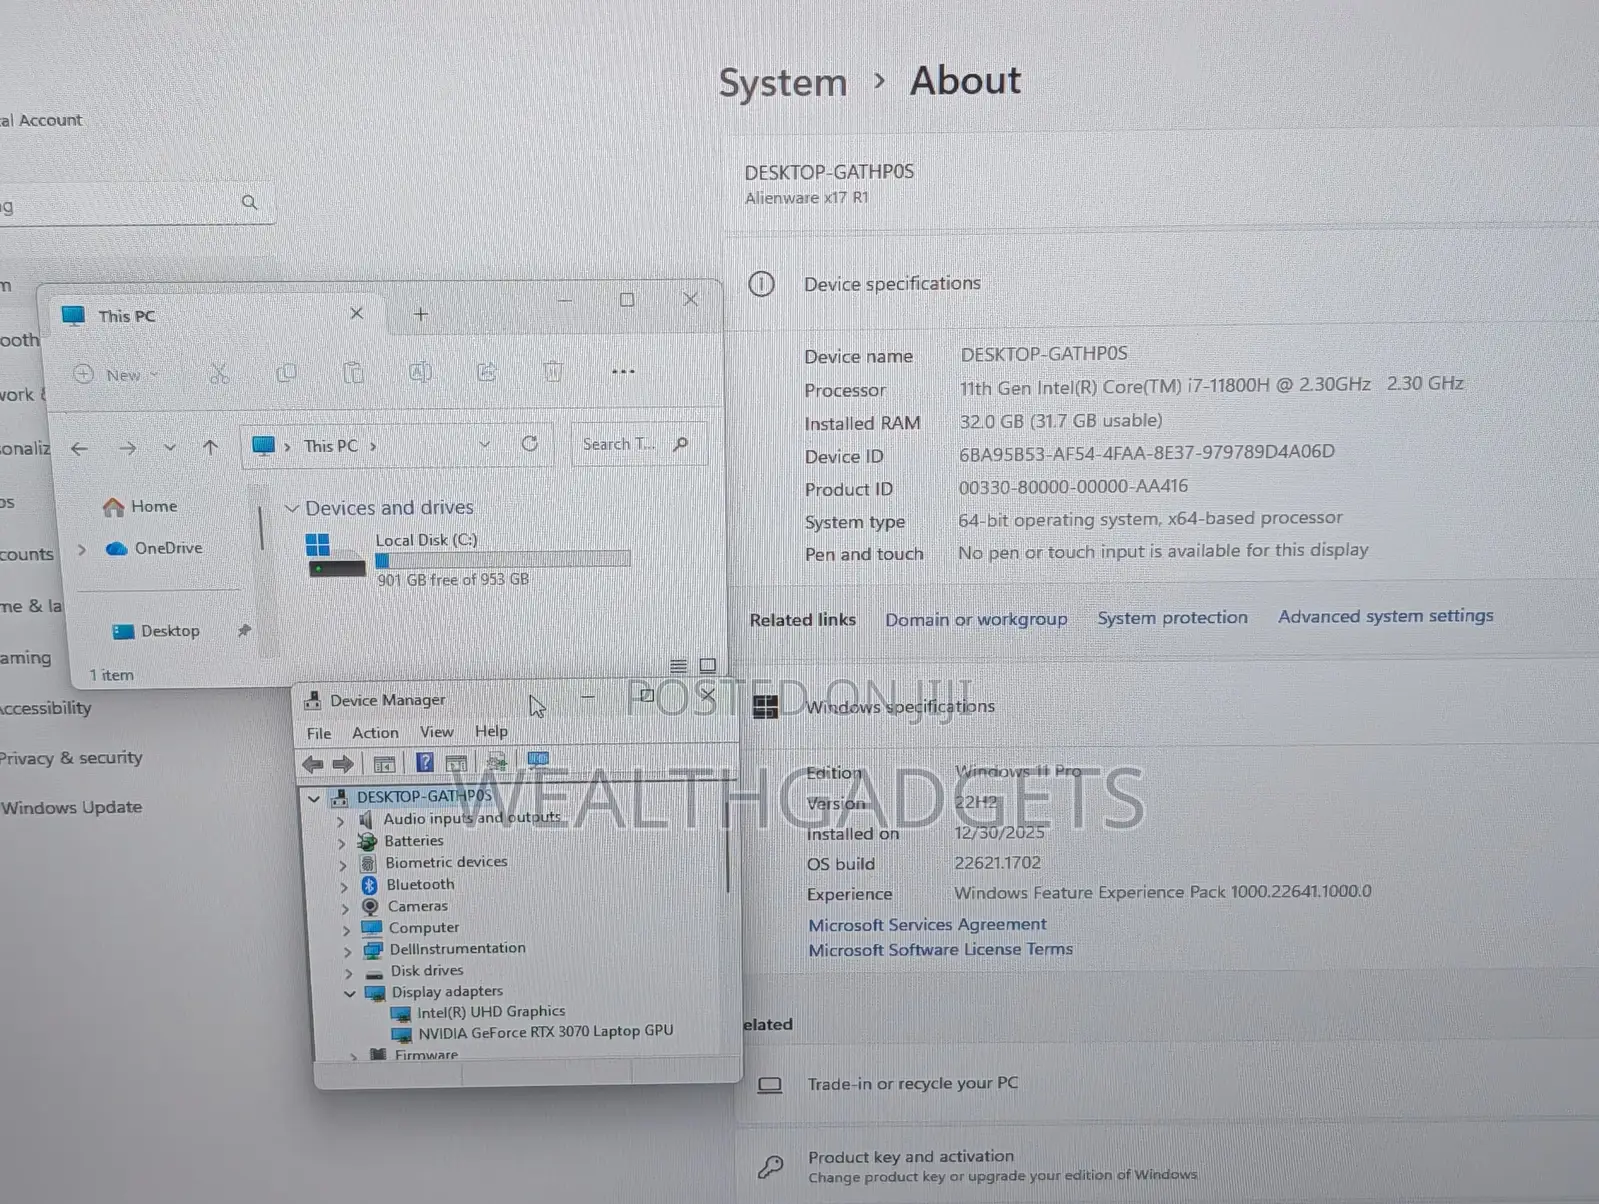Viewport: 1599px width, 1204px height.
Task: Click Device Manager back arrow toolbar icon
Action: pos(313,765)
